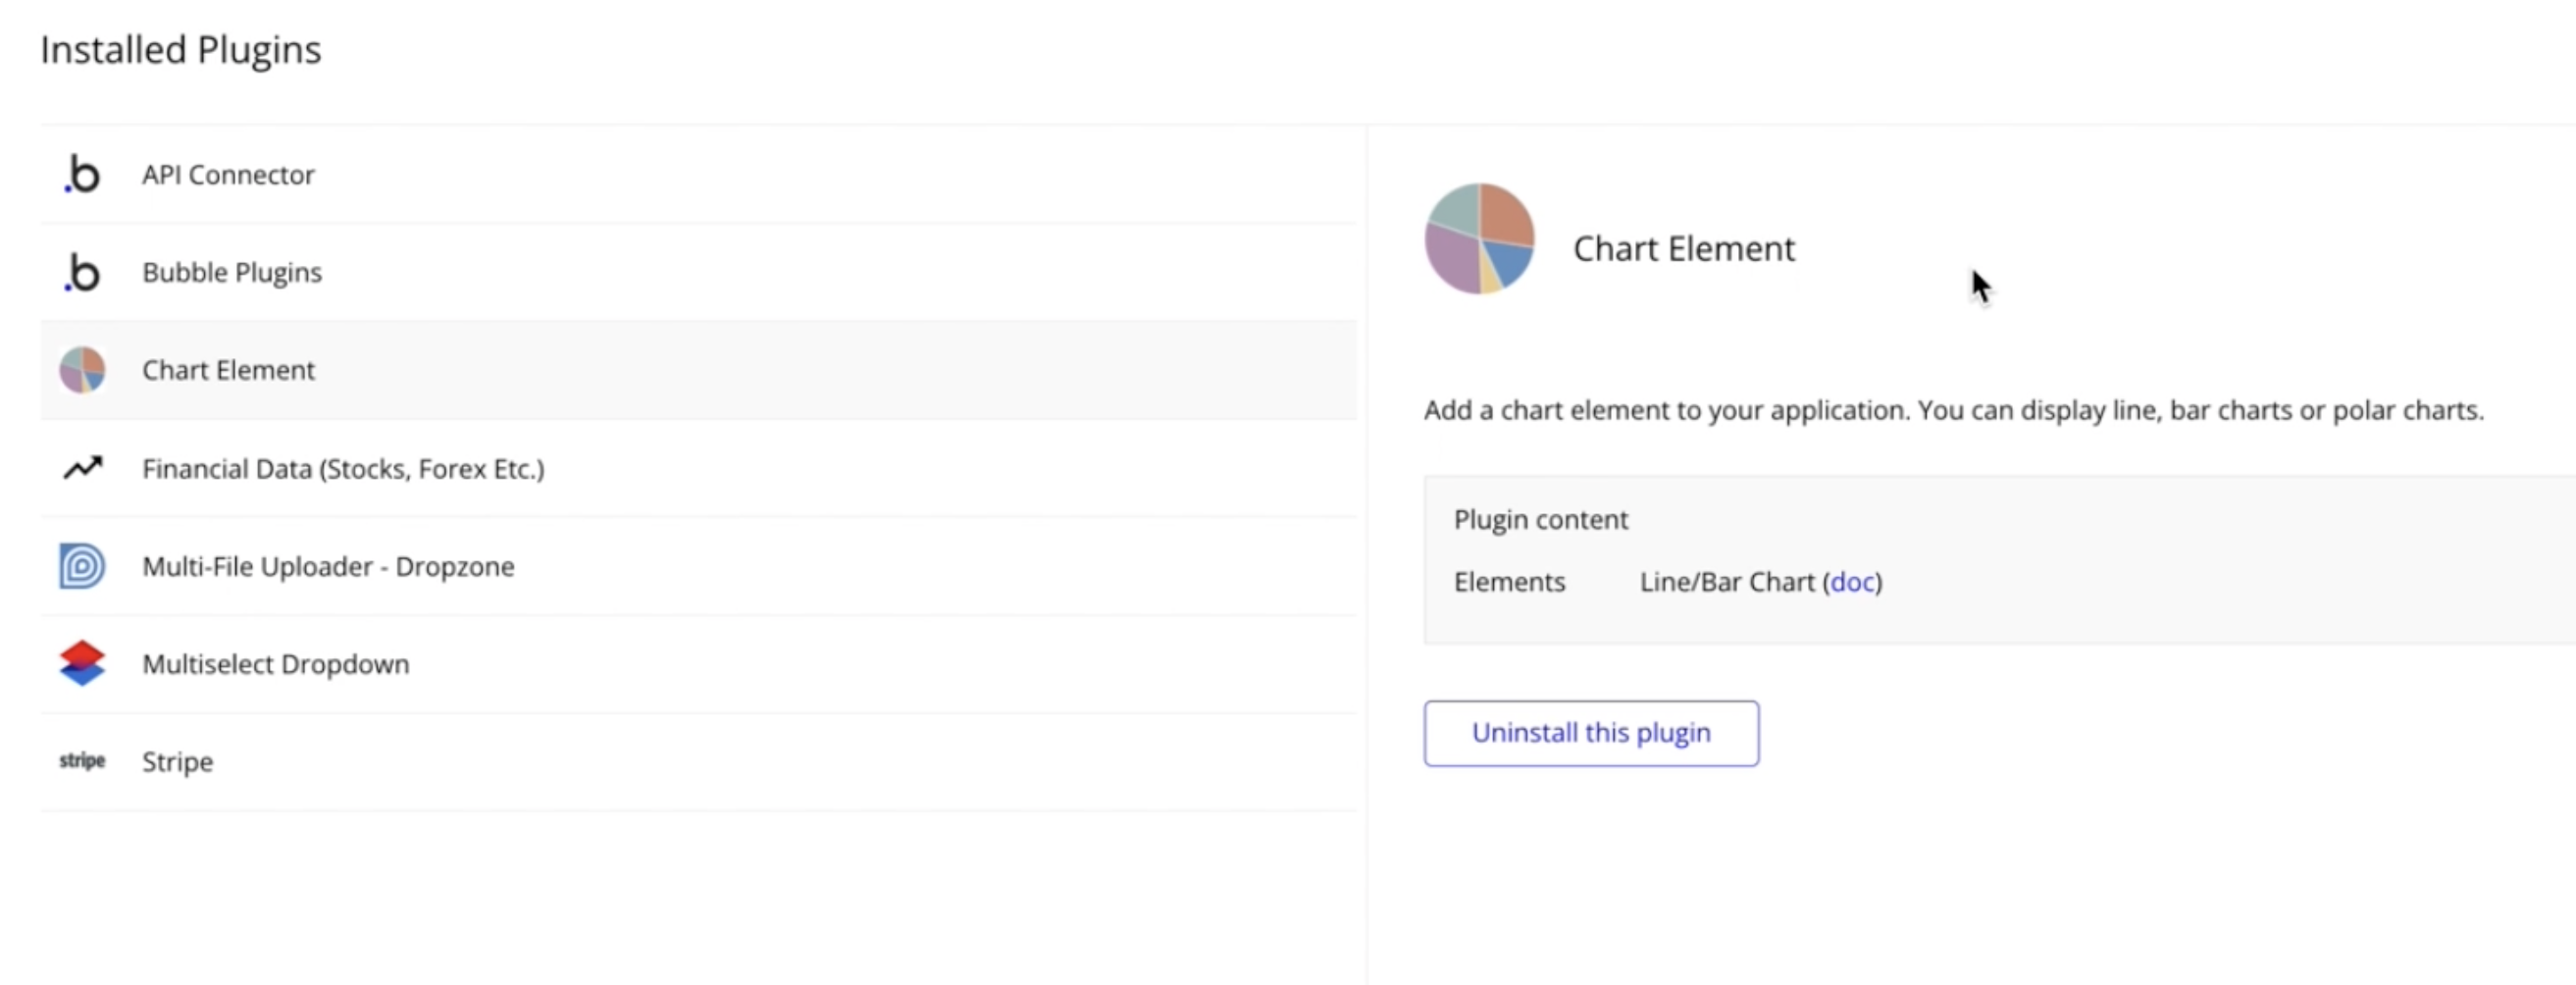Click the Dropzone uploader spiral icon
Image resolution: width=2576 pixels, height=985 pixels.
pos(82,566)
